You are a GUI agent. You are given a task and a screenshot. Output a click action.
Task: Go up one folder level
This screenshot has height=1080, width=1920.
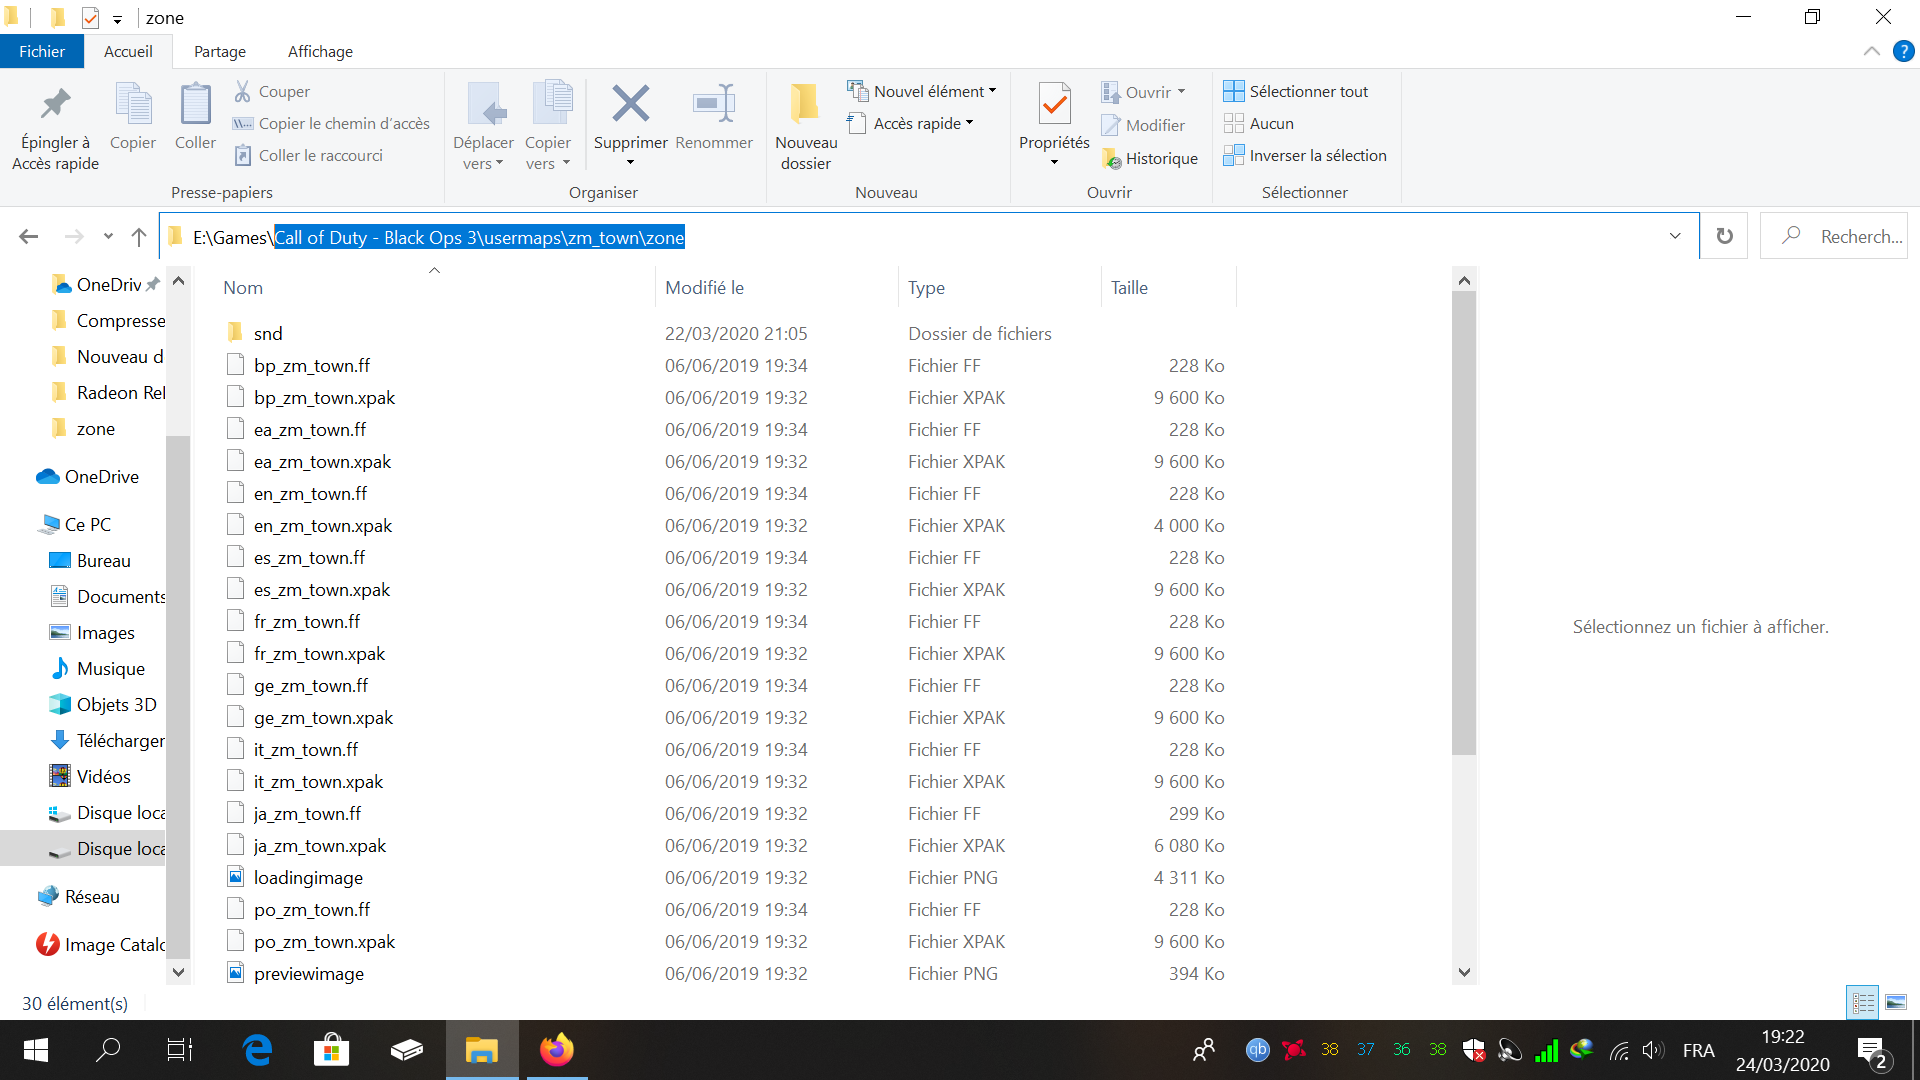[139, 237]
